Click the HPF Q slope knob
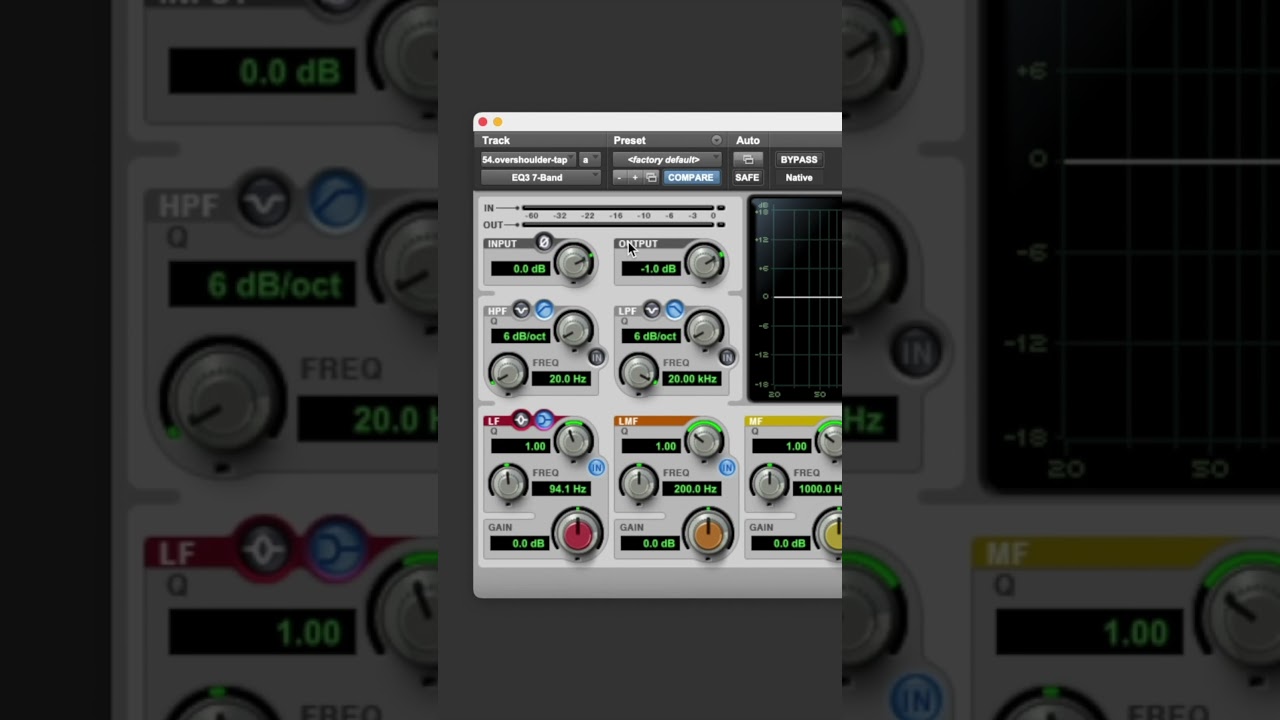 [574, 329]
